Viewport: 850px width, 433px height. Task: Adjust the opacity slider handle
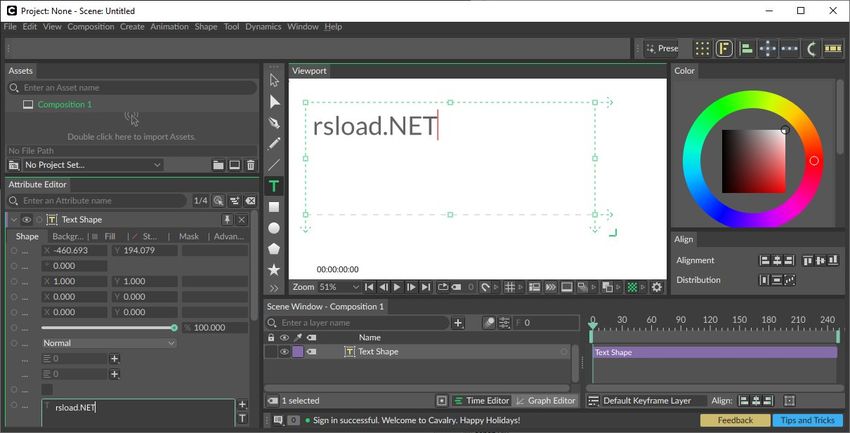click(x=174, y=327)
